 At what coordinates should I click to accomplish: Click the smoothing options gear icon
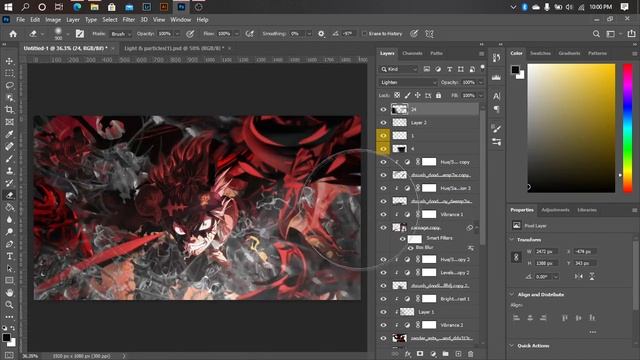pos(321,34)
